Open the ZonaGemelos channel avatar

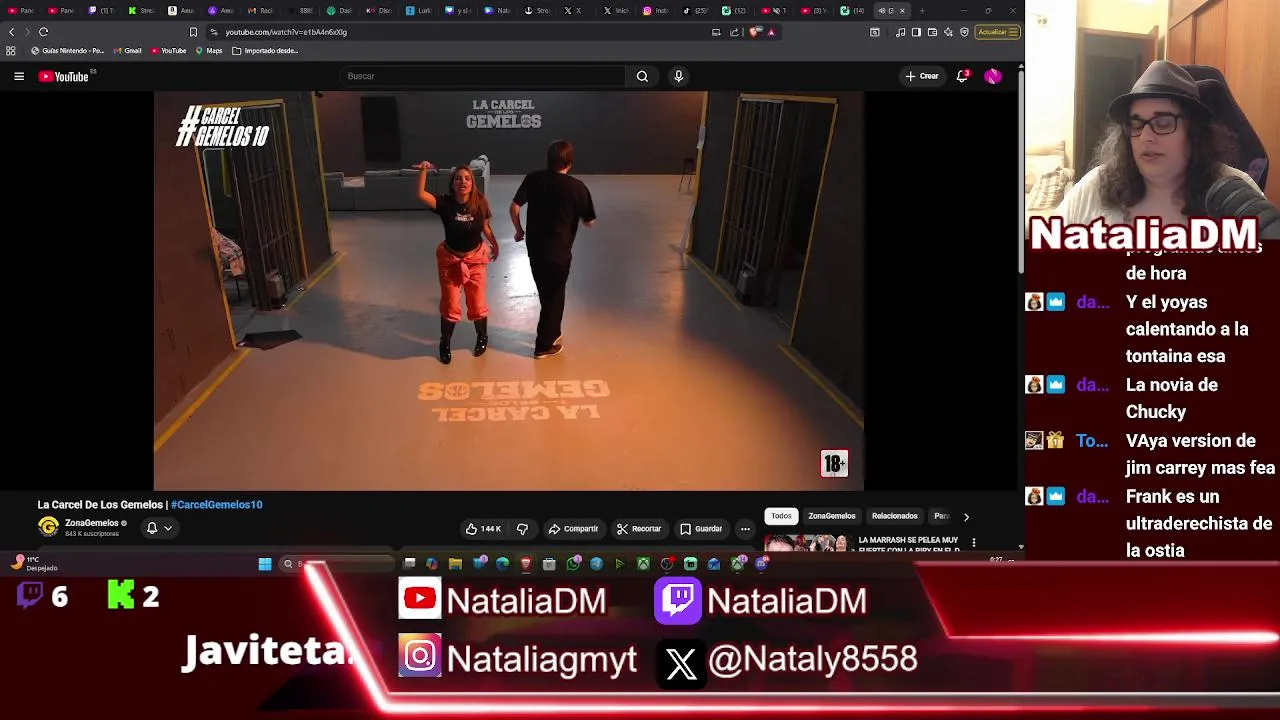(48, 527)
